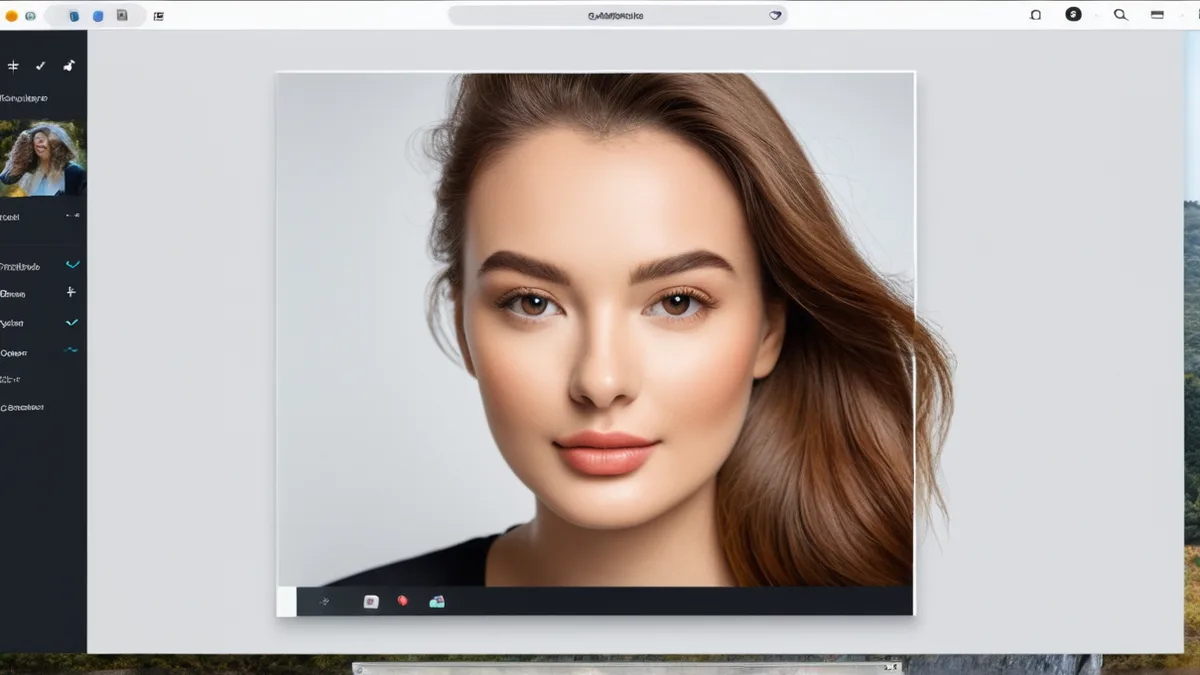
Task: Expand the sidebar row with plus sign
Action: coord(43,293)
